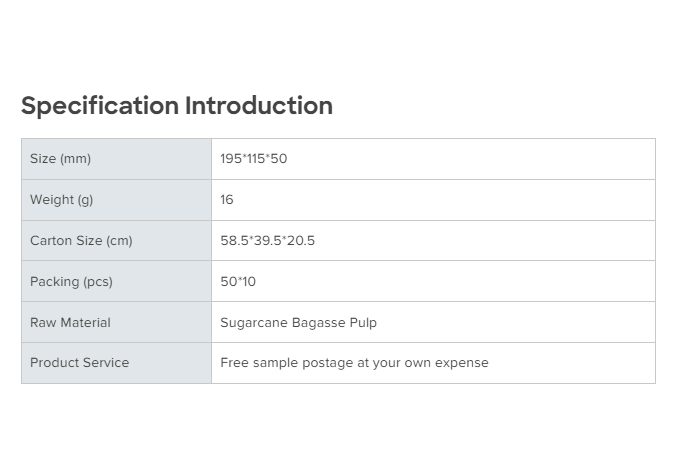Click the word Pulp in table
Screen dimensions: 677x468
[x=362, y=323]
